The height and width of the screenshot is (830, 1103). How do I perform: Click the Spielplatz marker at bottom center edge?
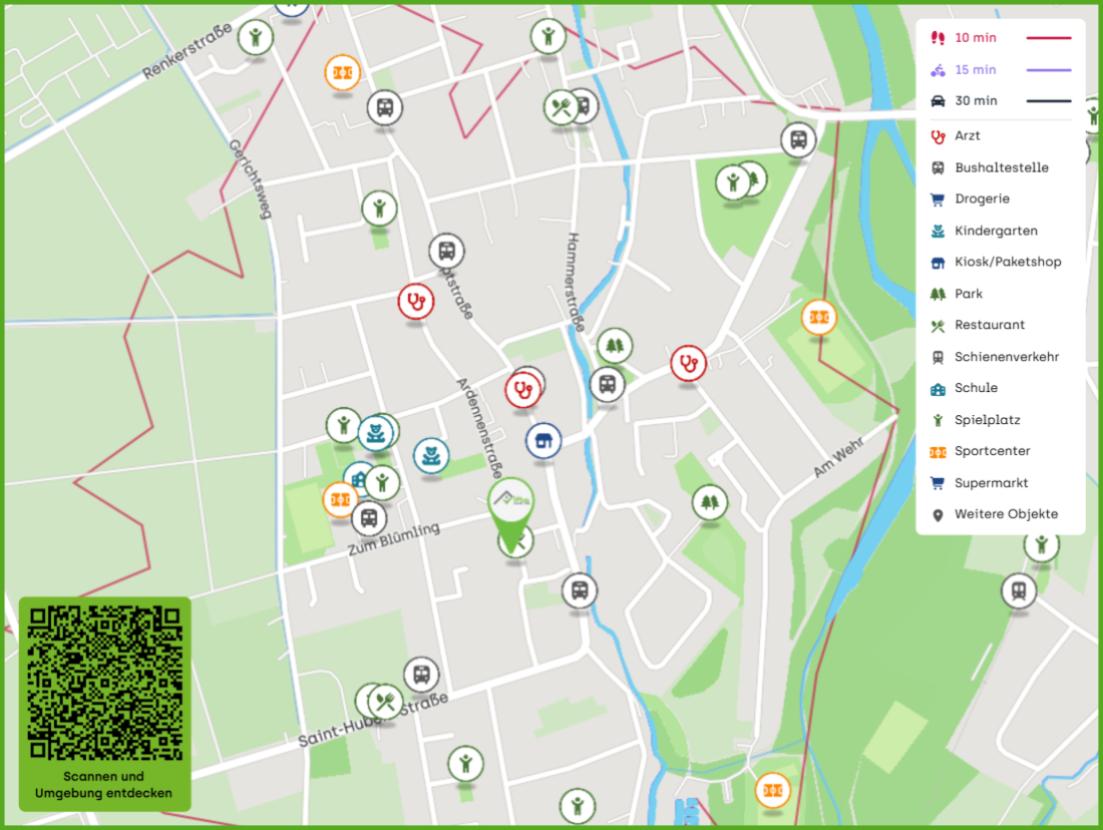(x=578, y=806)
